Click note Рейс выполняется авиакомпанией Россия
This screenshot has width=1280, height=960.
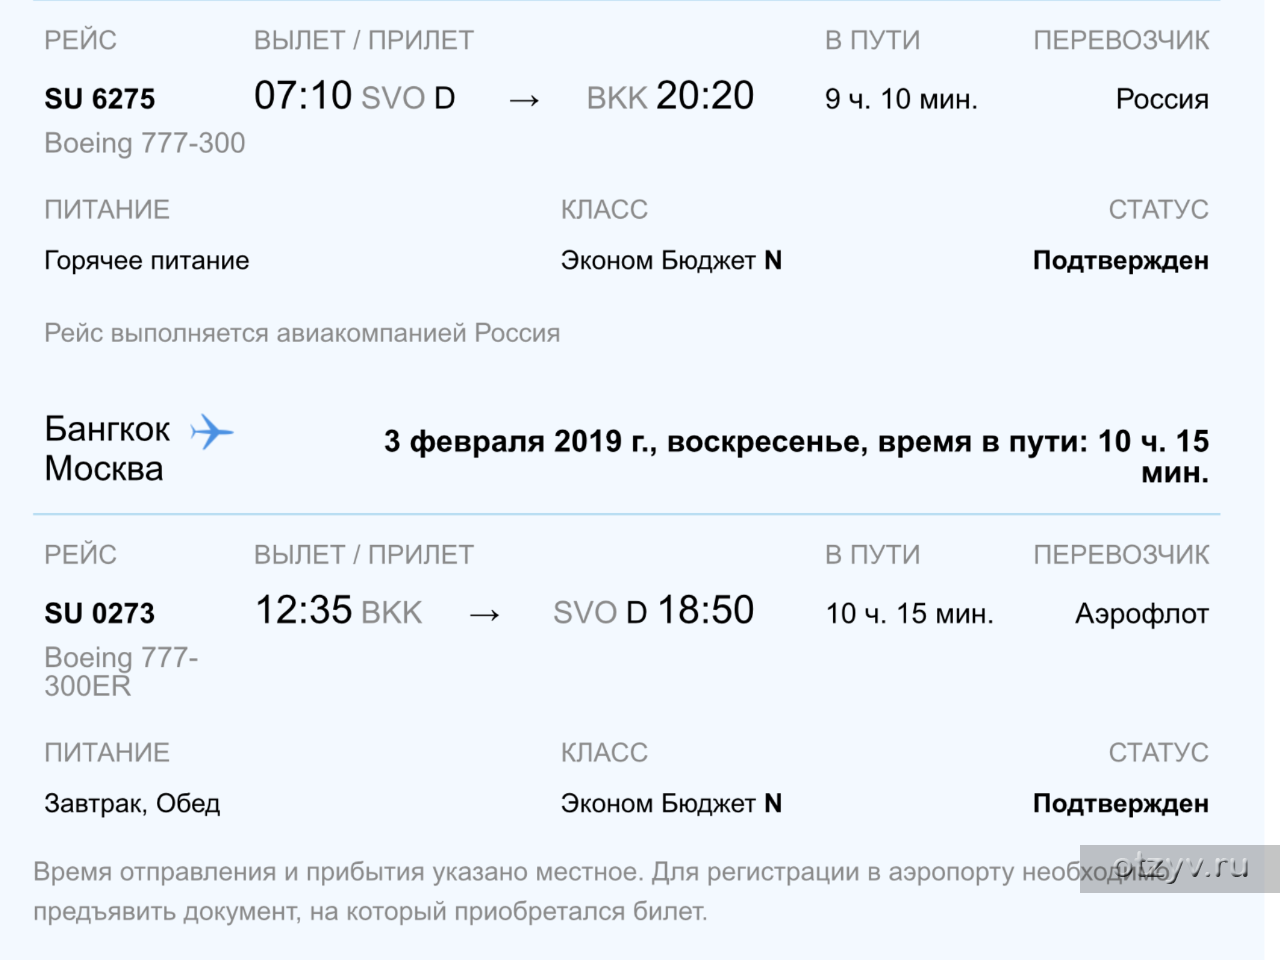302,333
